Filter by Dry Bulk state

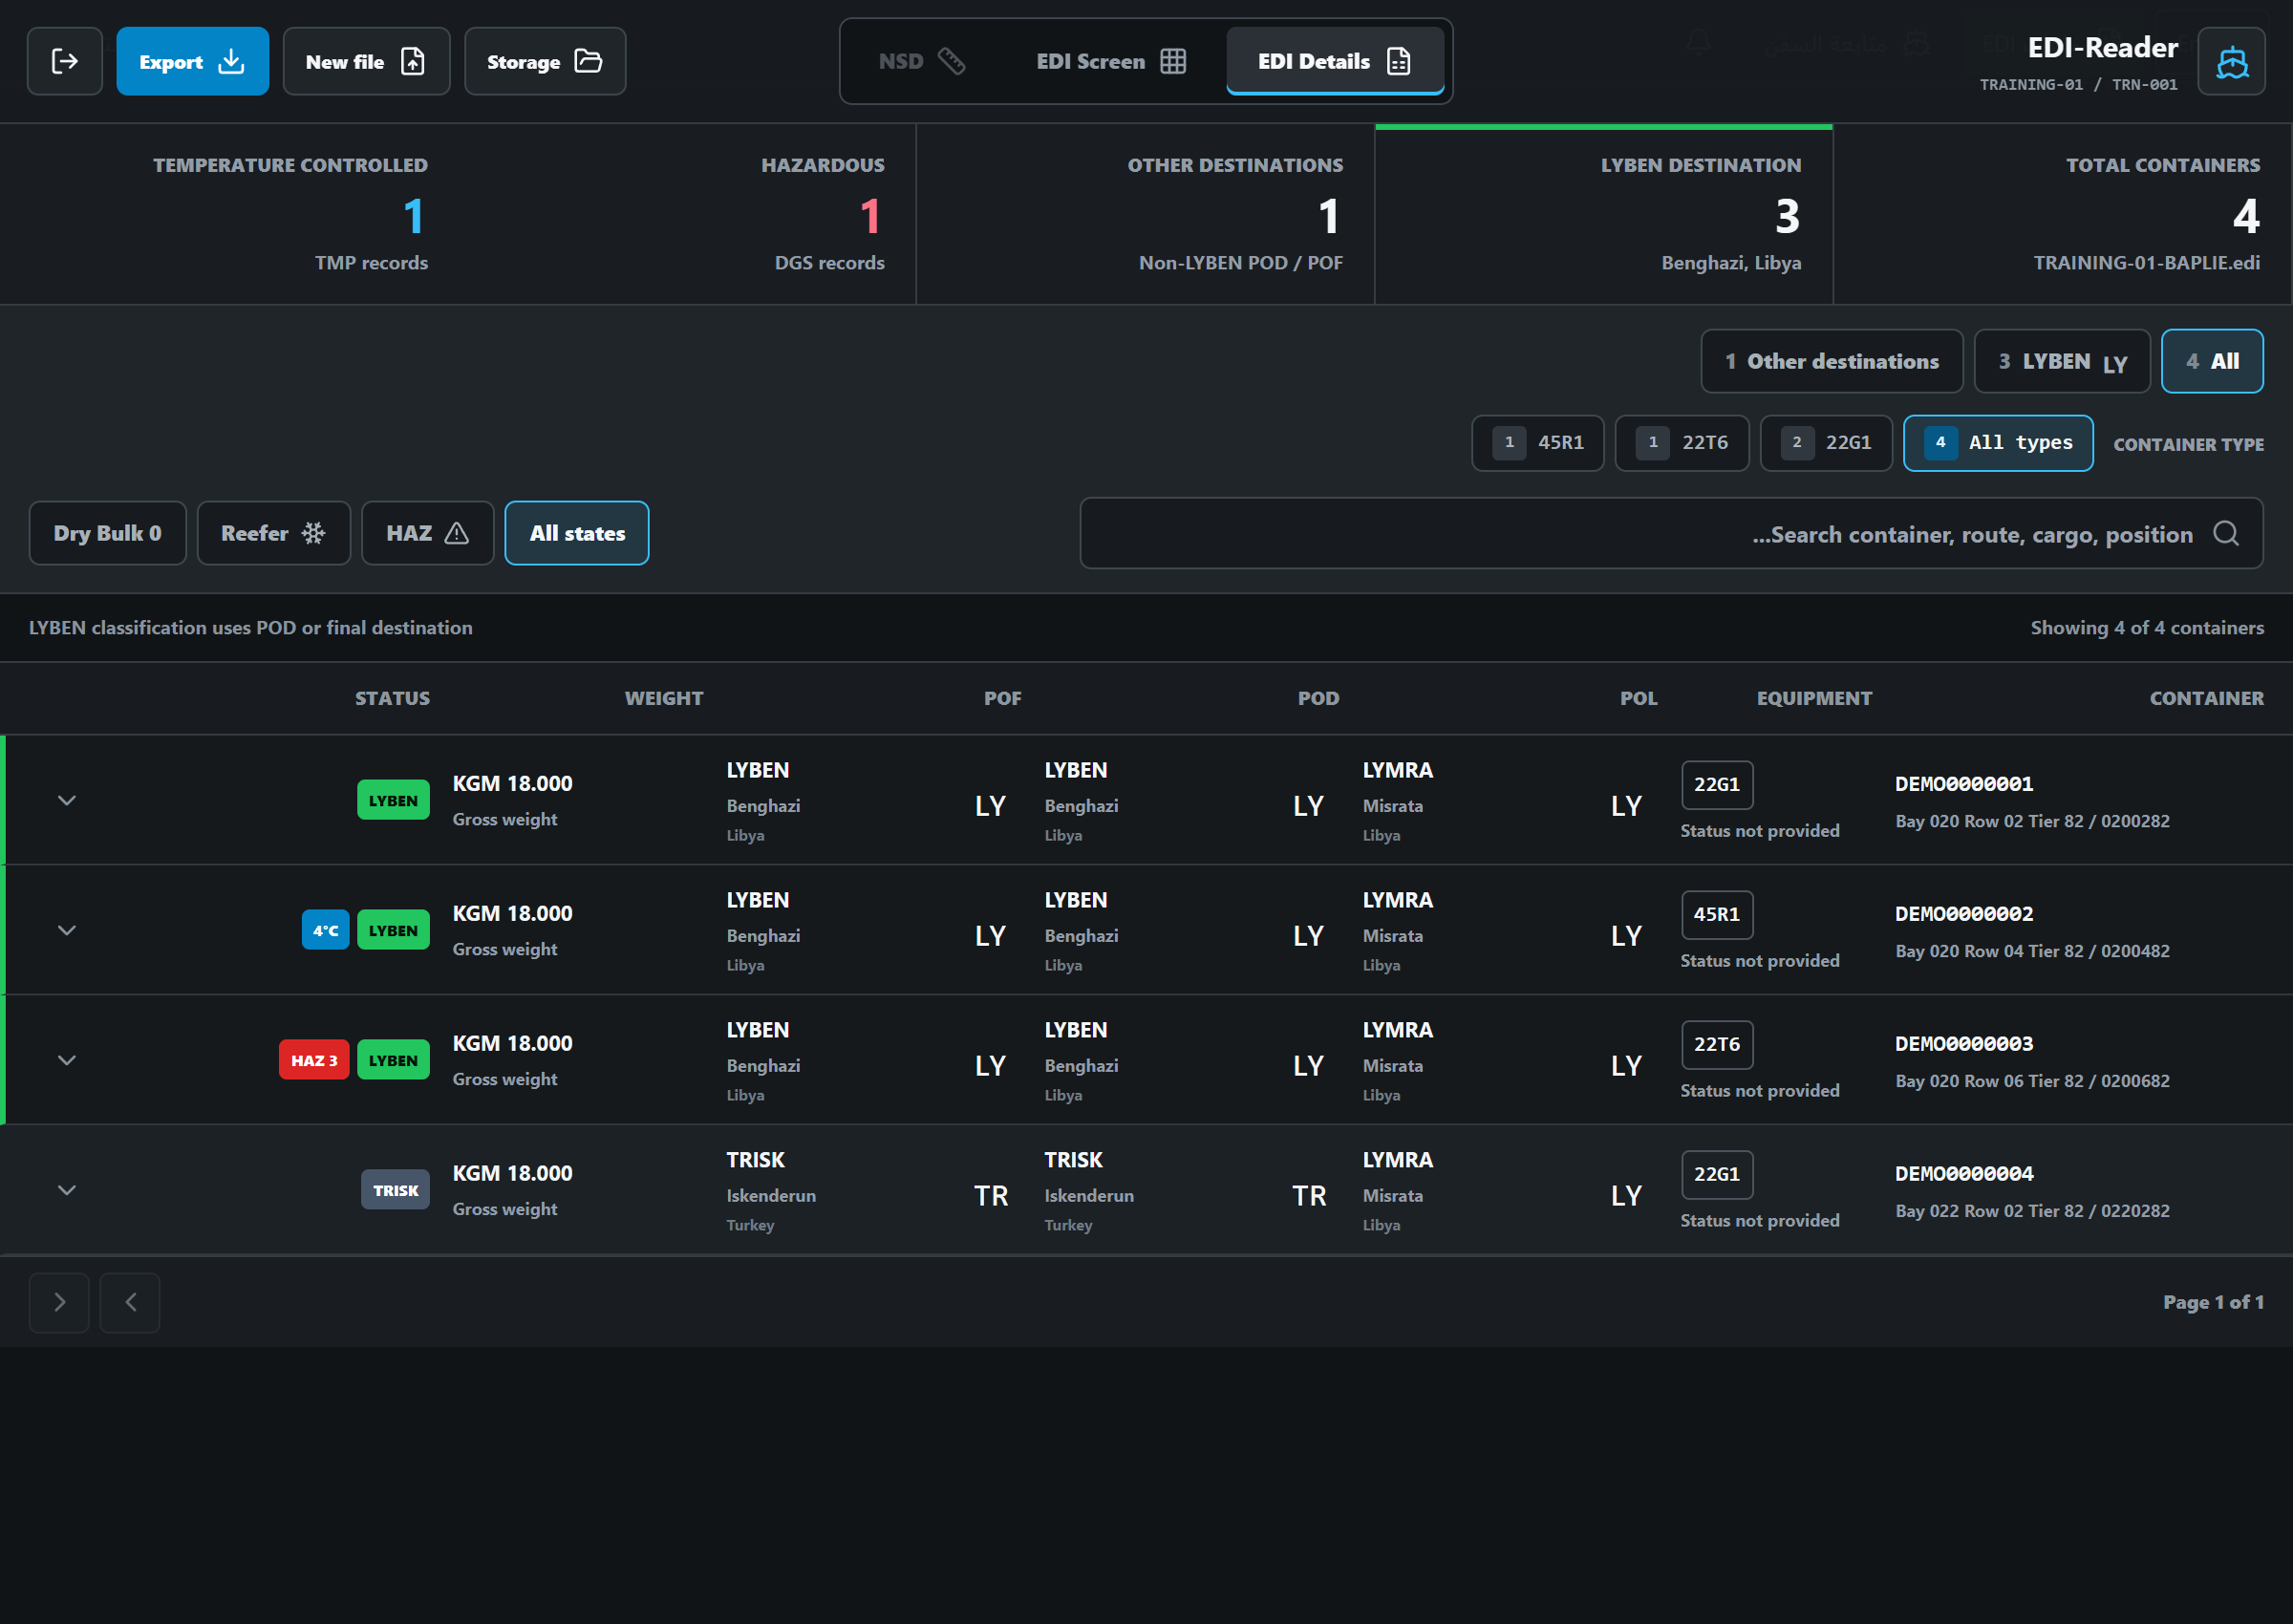pos(108,533)
